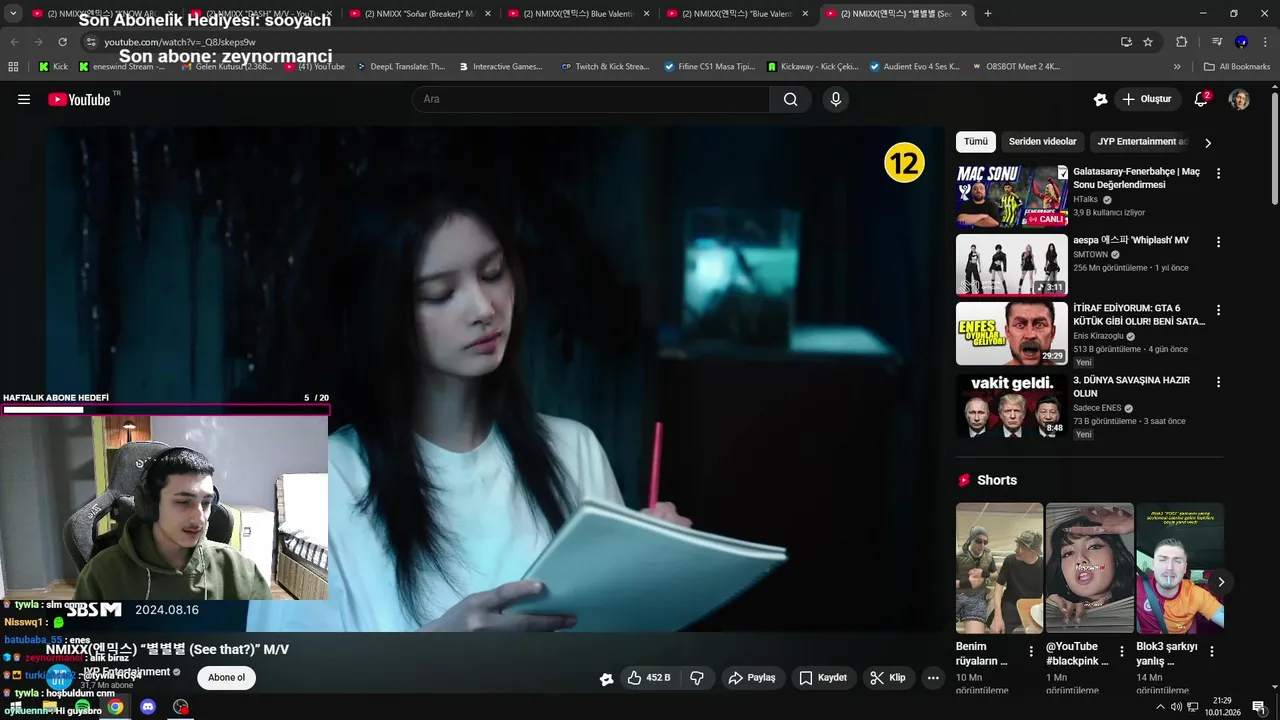Click the HTalks channel name
The height and width of the screenshot is (720, 1280).
(x=1086, y=200)
